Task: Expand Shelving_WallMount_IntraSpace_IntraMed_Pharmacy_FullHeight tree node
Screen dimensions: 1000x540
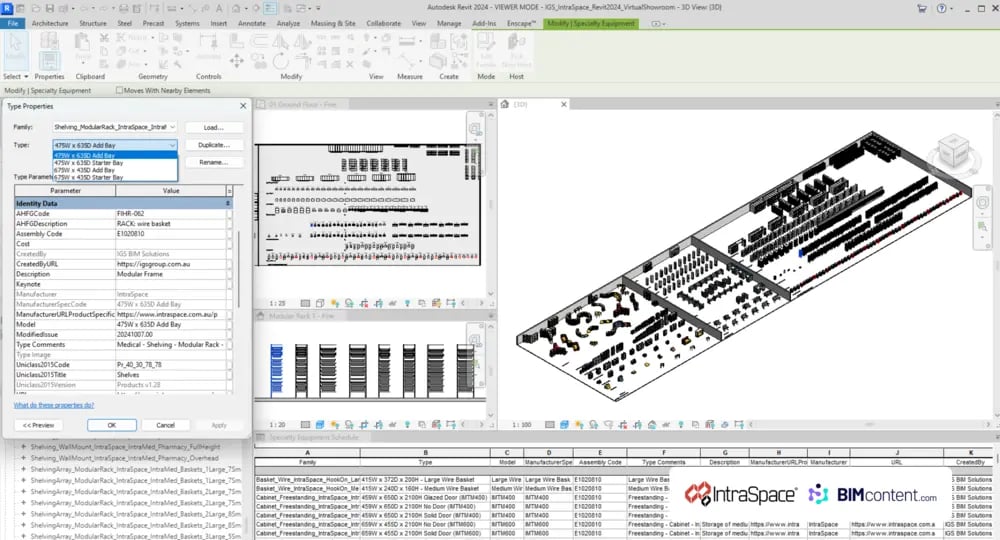Action: (24, 447)
